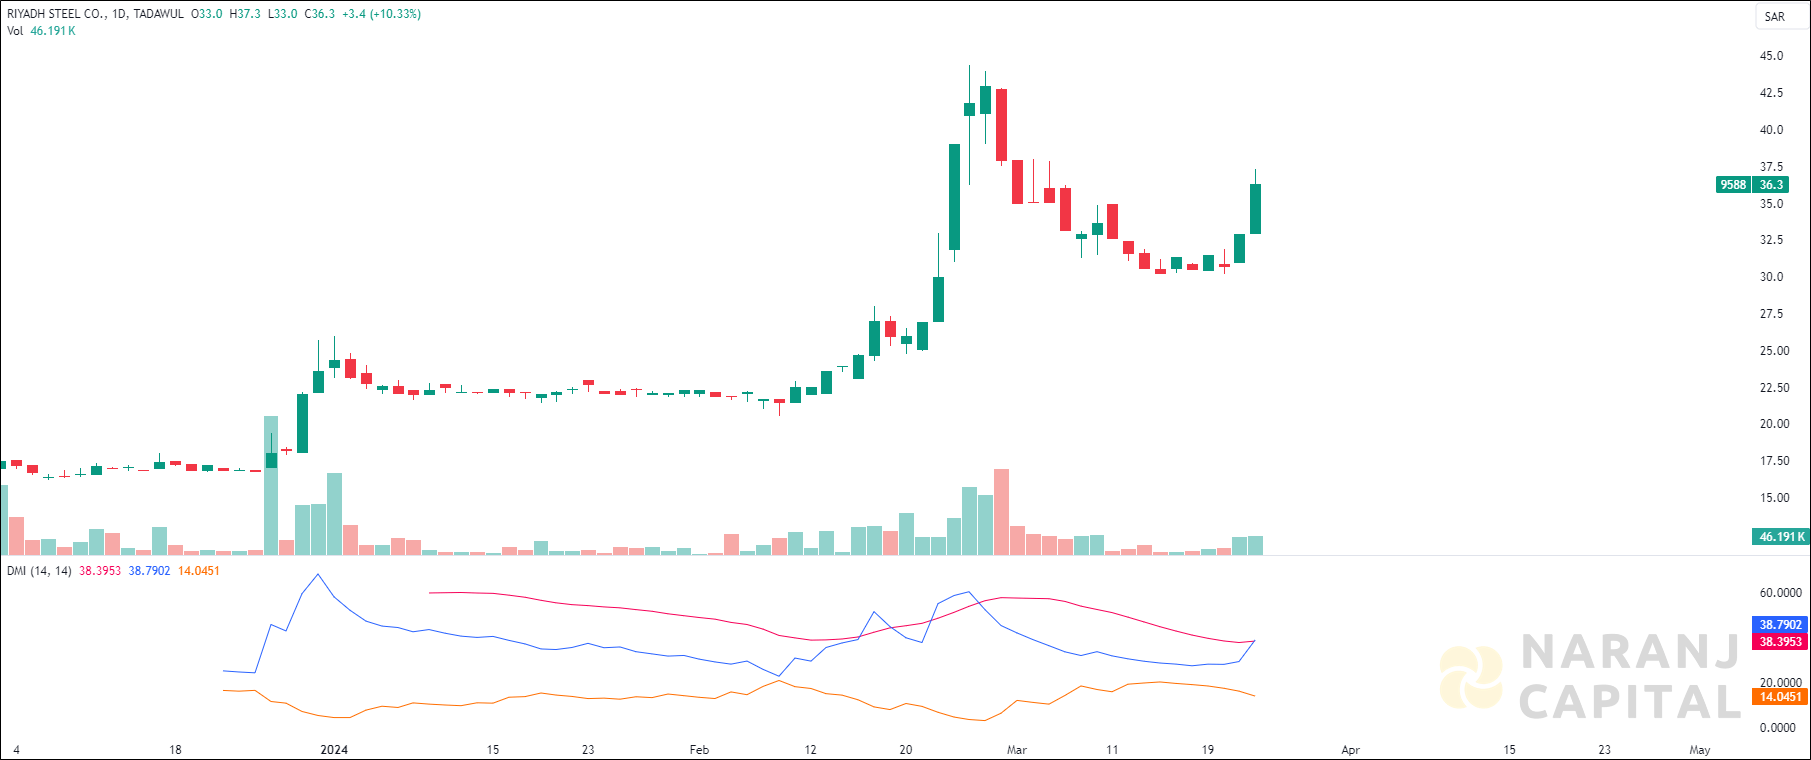Click the 9588 countdown tag on price scale

coord(1733,184)
